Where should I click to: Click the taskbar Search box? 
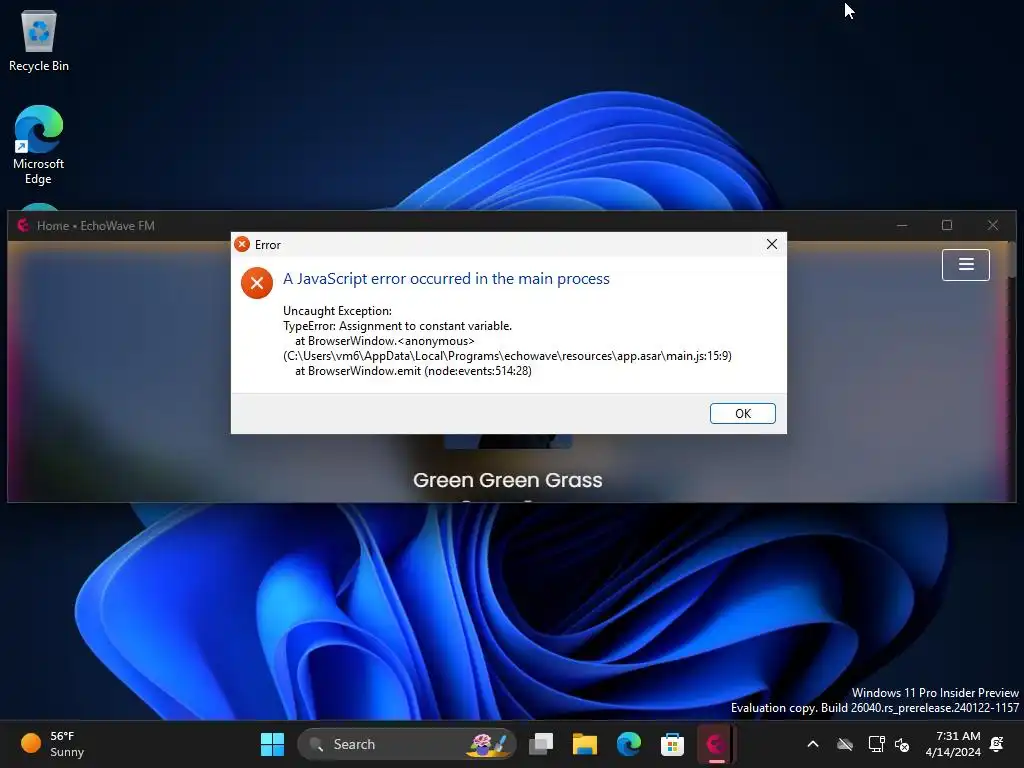pos(406,744)
